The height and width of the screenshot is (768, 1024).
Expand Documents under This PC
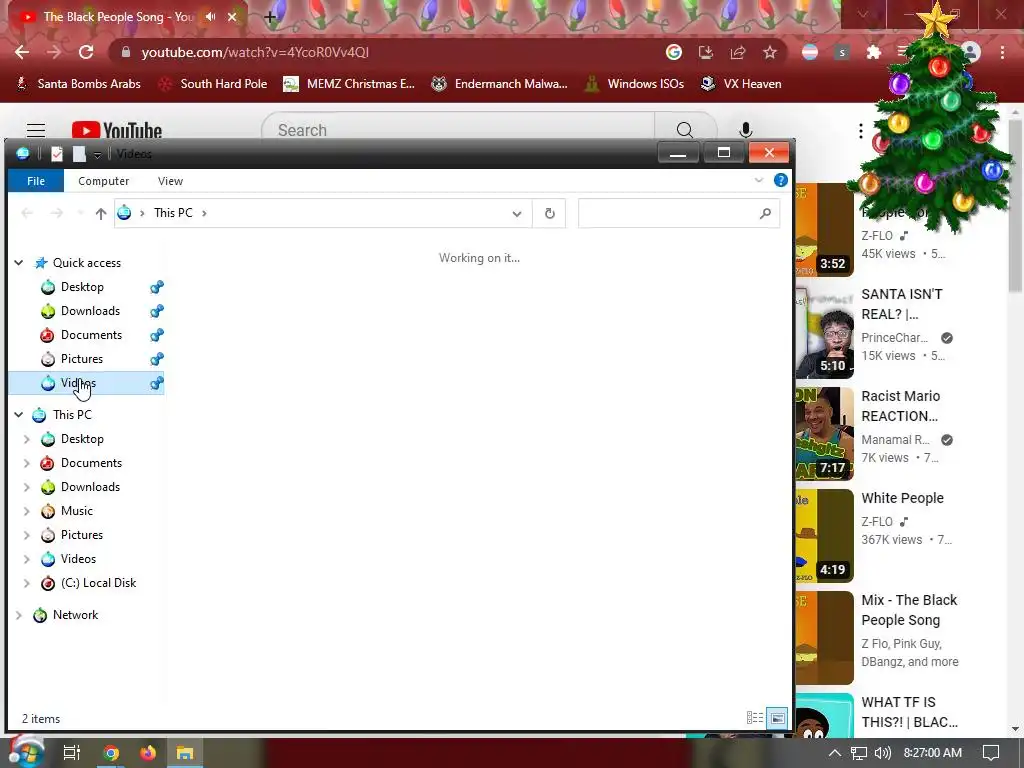pos(27,463)
